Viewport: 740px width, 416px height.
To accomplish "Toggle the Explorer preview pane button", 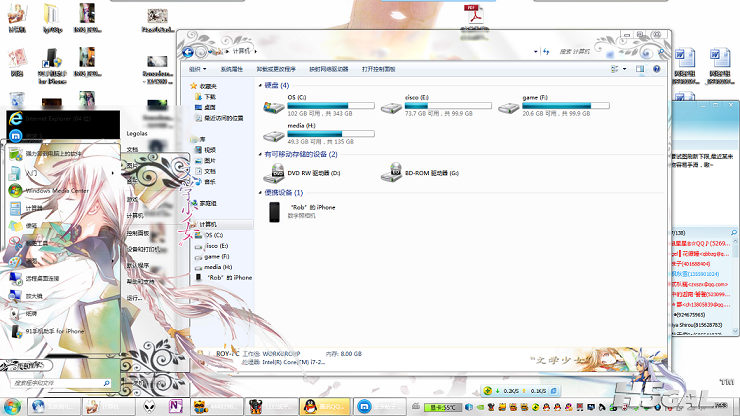I will (x=639, y=69).
